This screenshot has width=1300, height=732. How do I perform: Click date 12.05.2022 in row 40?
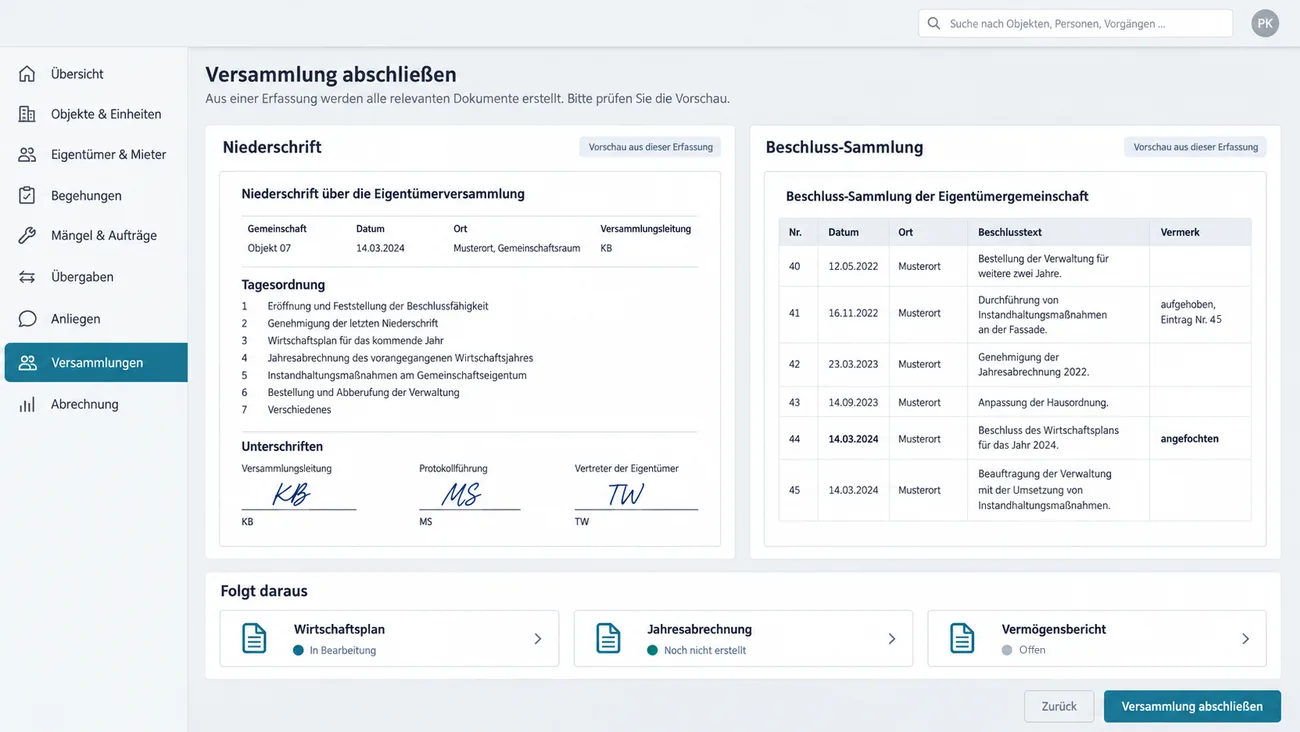(853, 266)
